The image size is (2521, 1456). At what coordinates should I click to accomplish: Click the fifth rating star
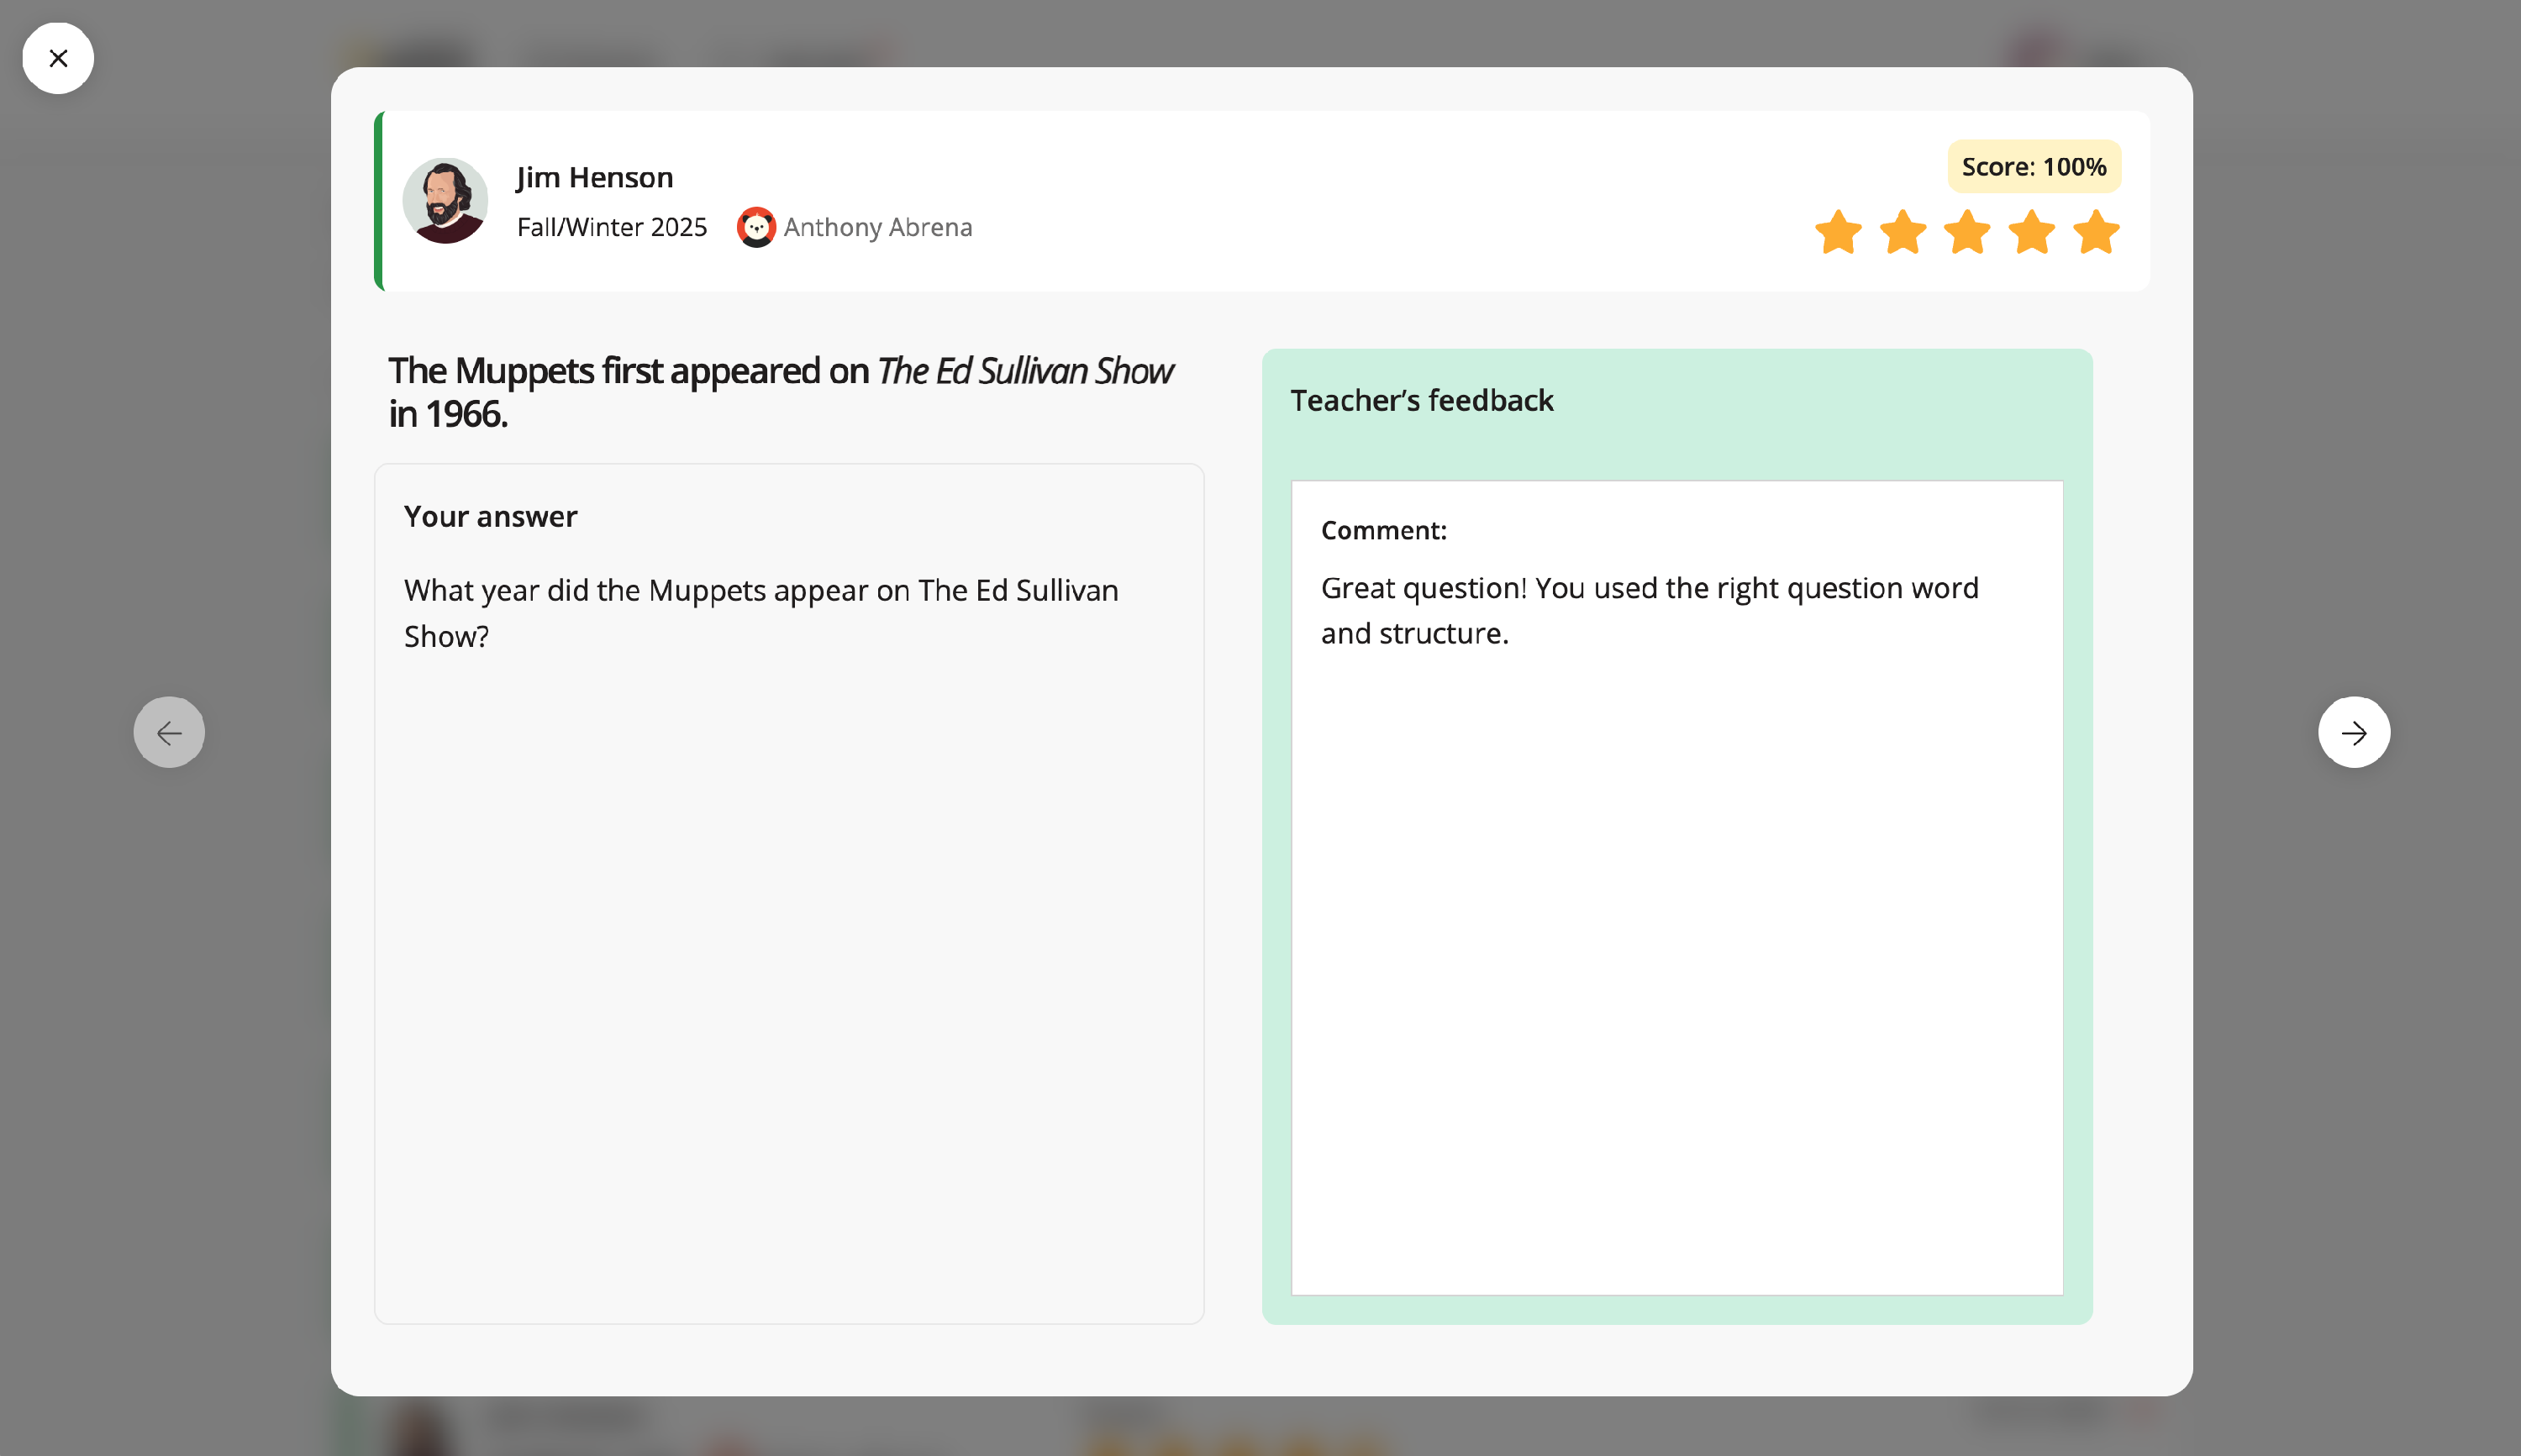point(2096,233)
